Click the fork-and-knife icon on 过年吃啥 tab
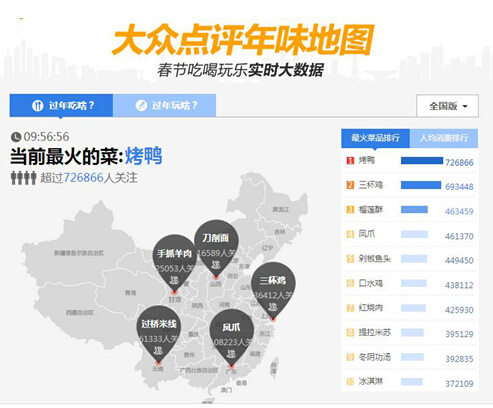 coord(37,106)
